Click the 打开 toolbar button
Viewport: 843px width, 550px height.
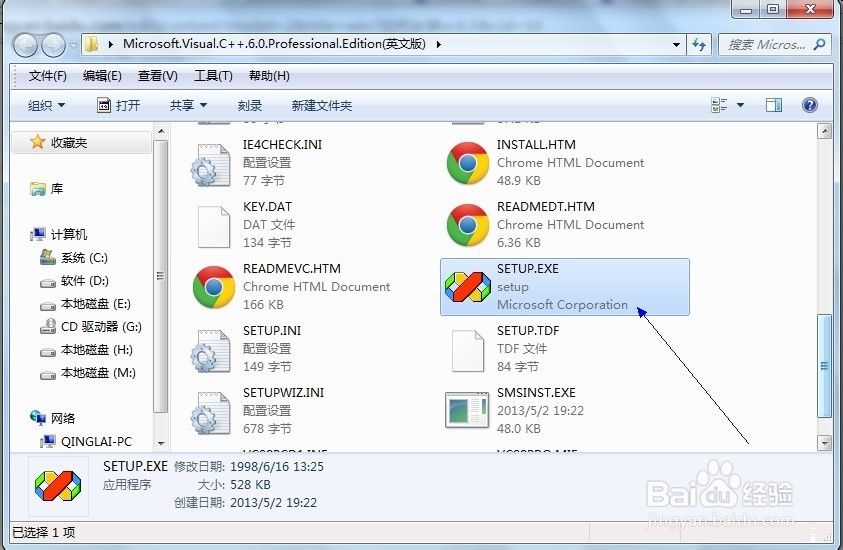pos(118,105)
